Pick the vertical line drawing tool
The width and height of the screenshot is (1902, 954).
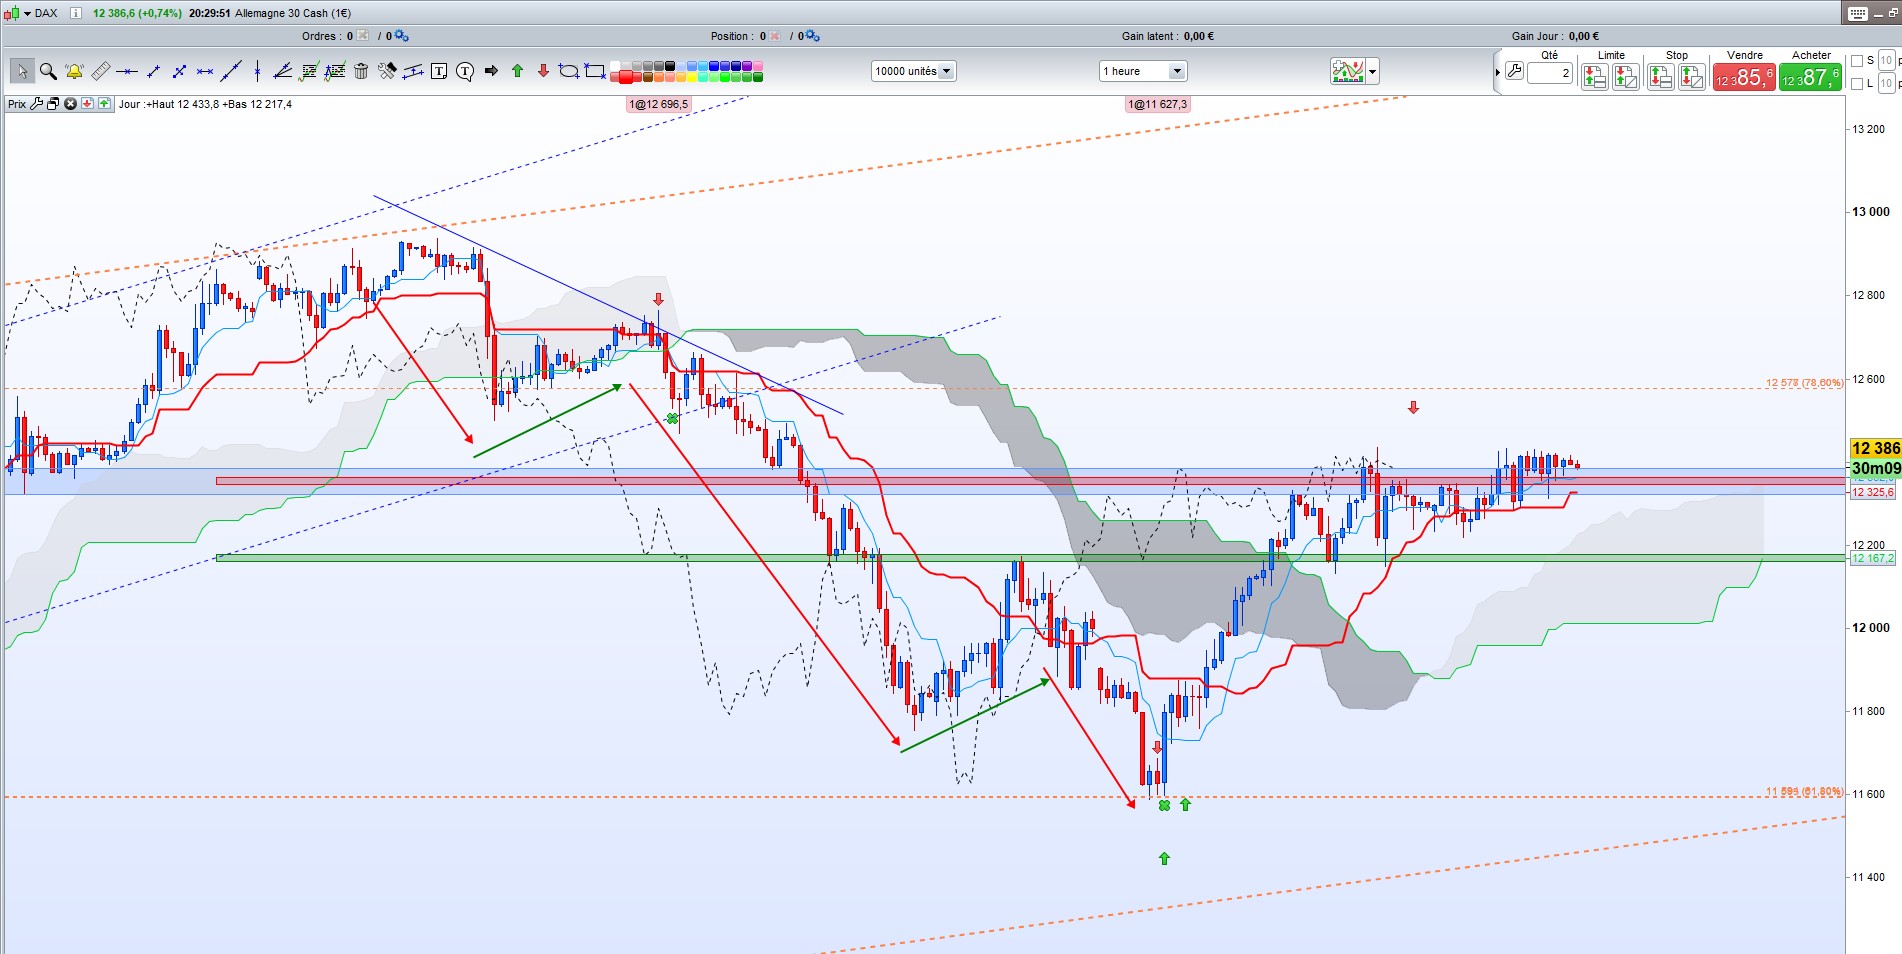257,71
